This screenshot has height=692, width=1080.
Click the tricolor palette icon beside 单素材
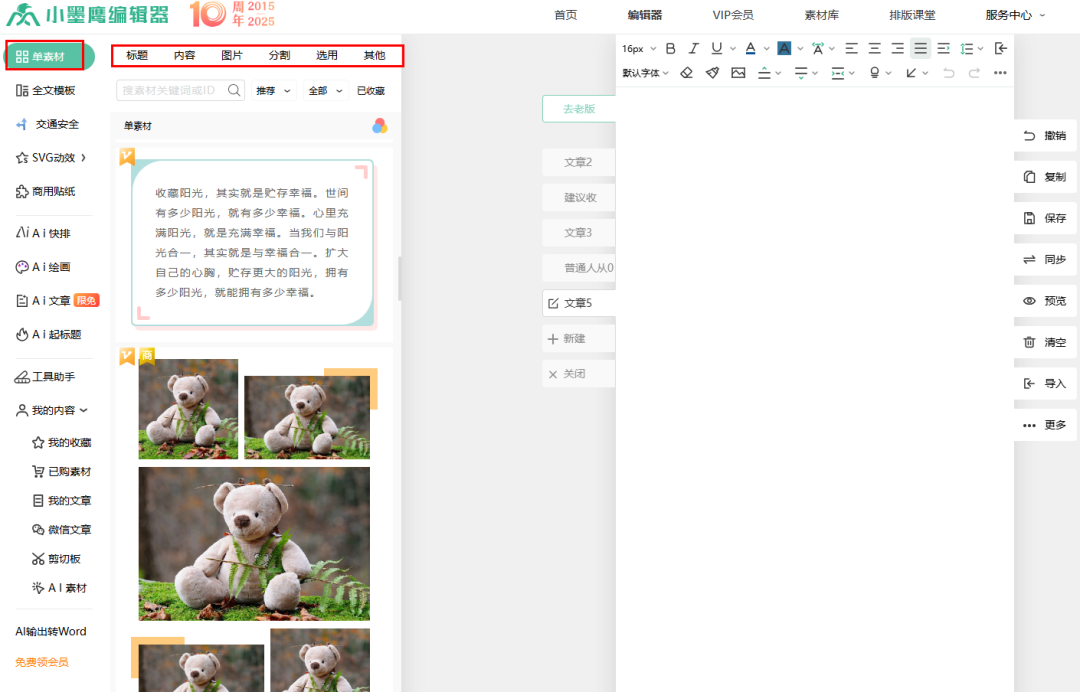pos(380,126)
